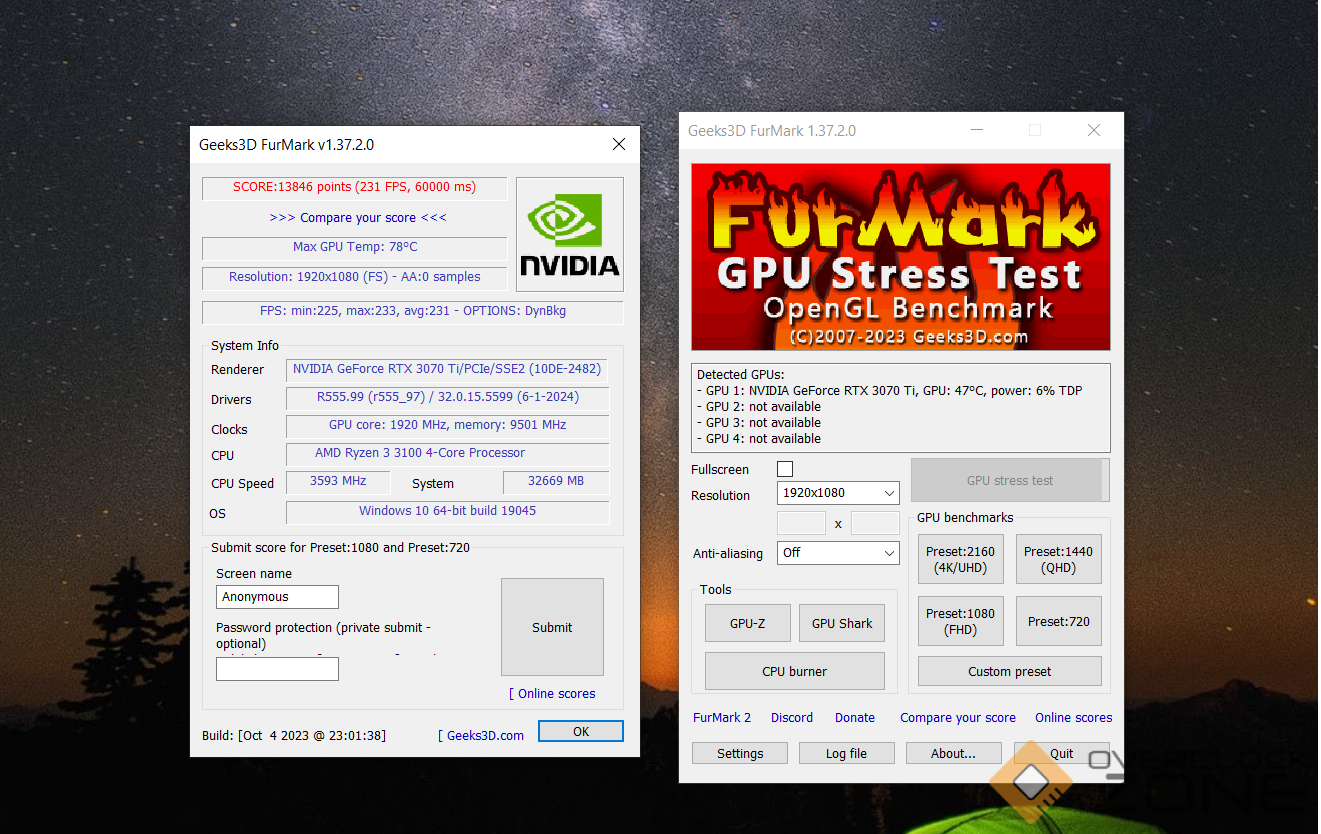Click the 'GPU 2: not available' line
This screenshot has height=834, width=1321.
(759, 407)
